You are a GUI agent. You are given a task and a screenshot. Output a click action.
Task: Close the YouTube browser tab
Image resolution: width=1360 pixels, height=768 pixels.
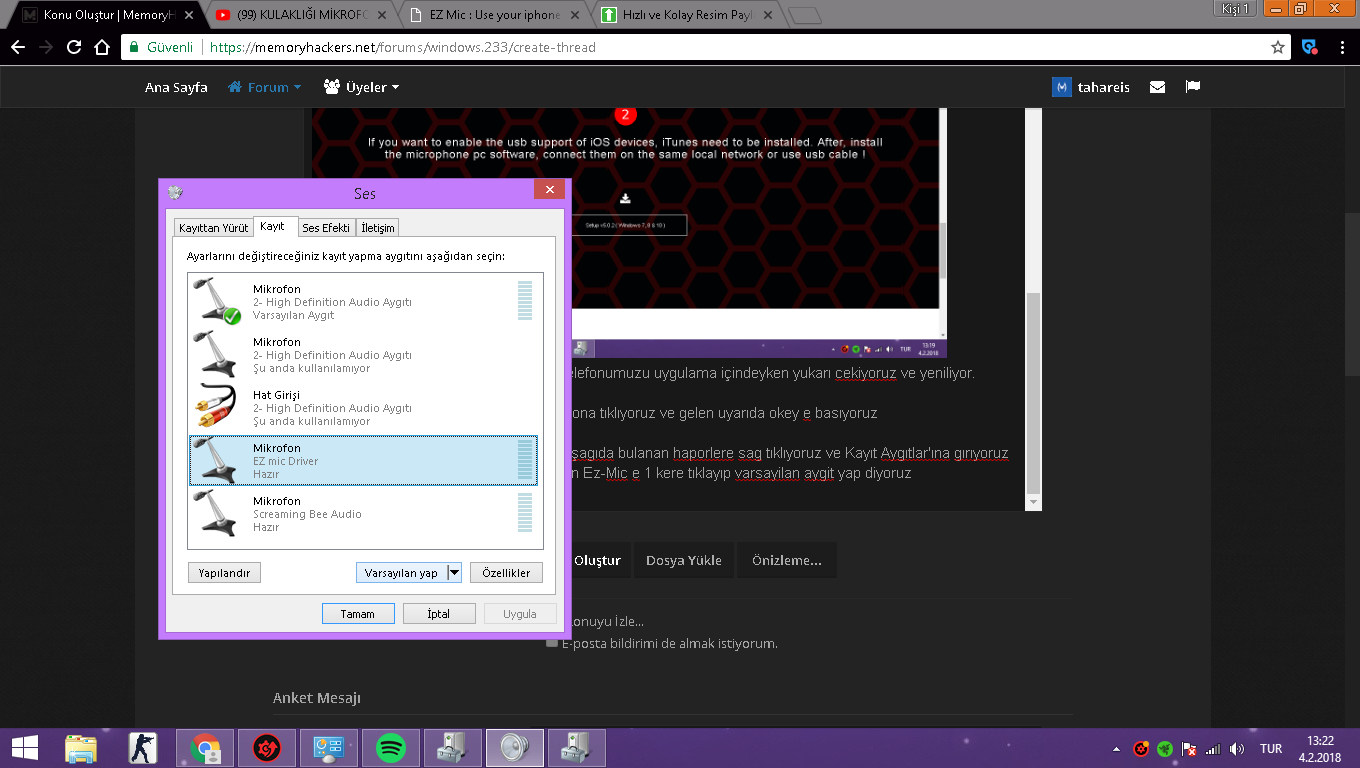[x=381, y=15]
